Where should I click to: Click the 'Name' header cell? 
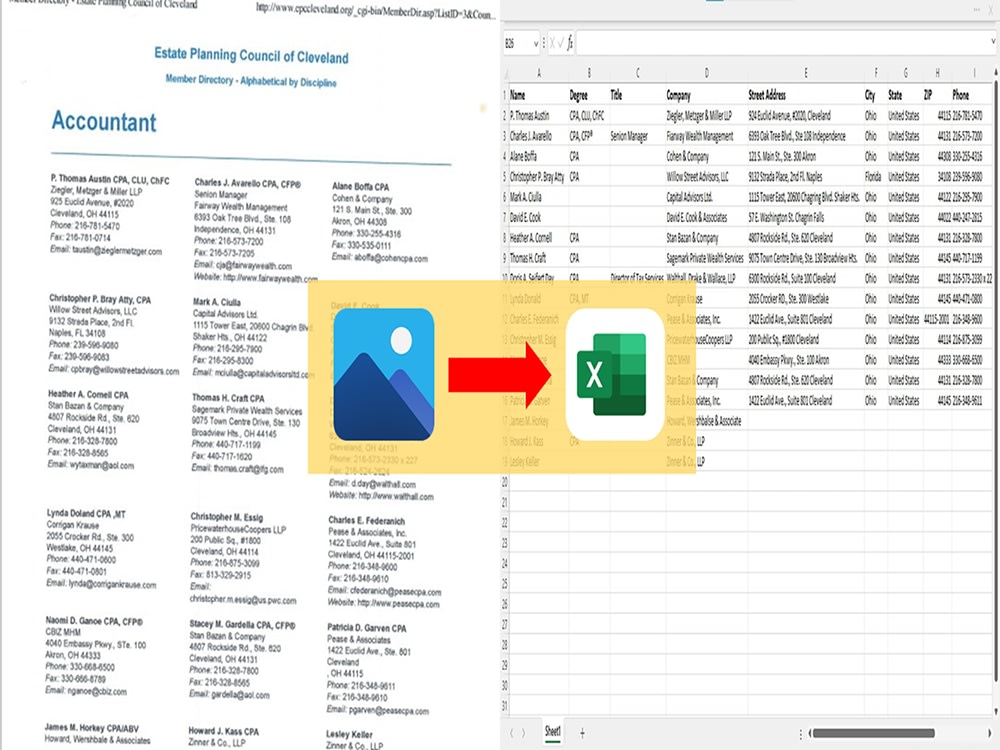(x=539, y=95)
